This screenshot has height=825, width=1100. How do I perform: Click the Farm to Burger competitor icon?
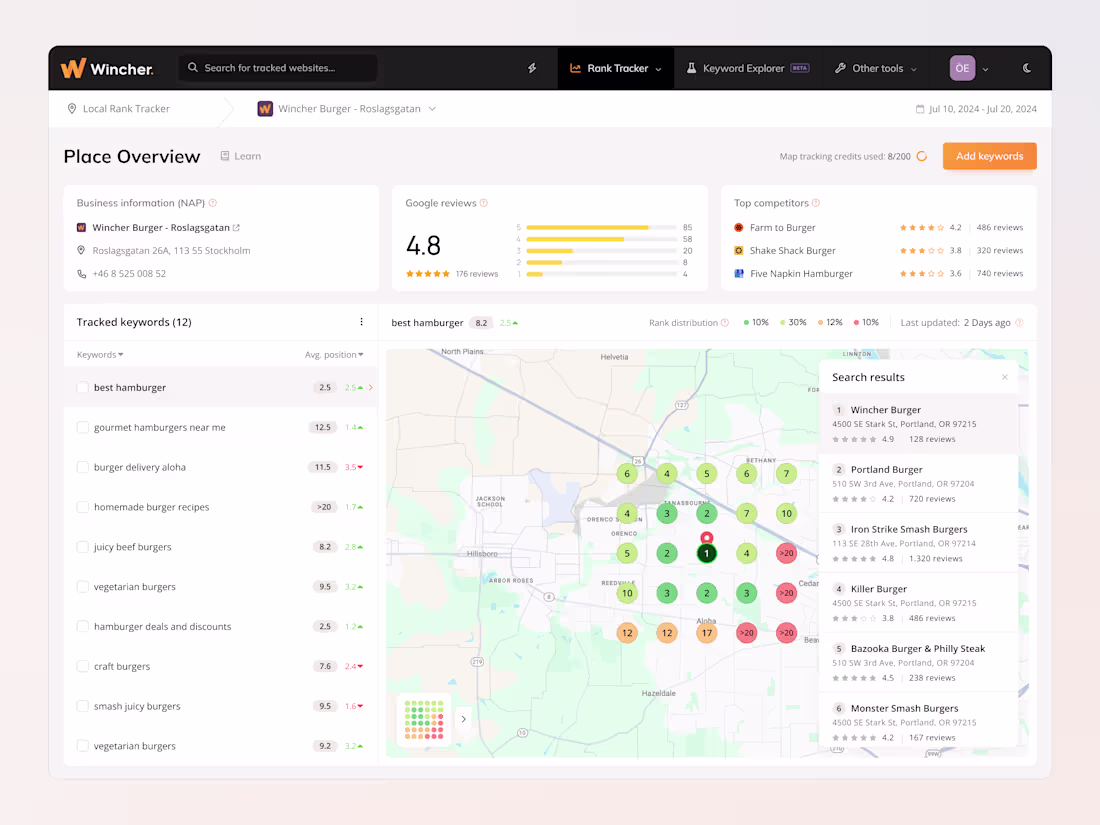coord(739,227)
